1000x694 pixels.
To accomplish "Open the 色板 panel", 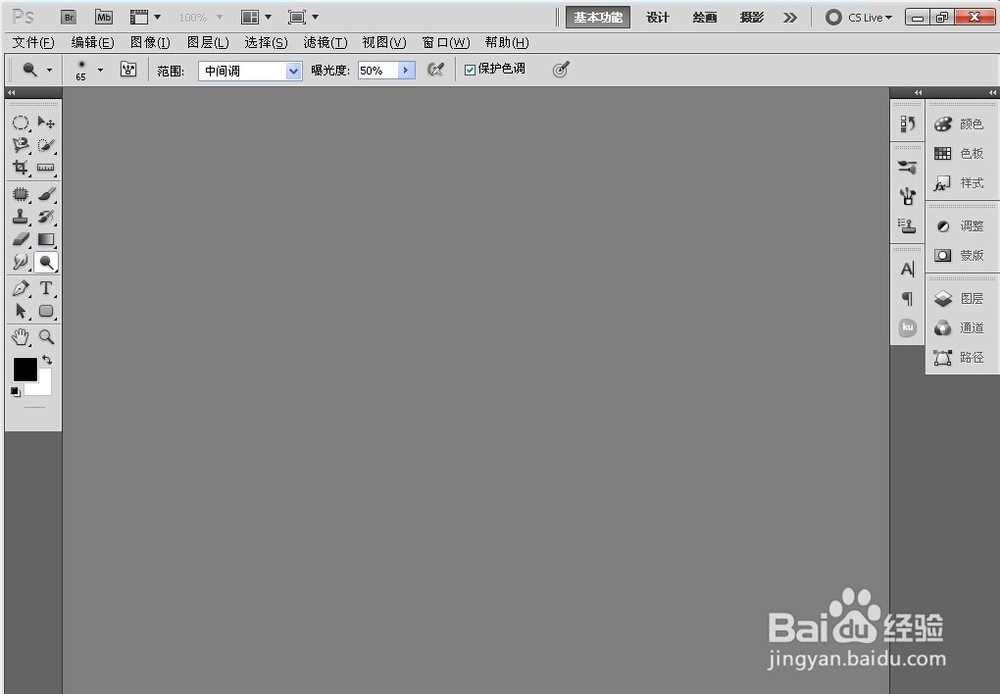I will [x=961, y=153].
